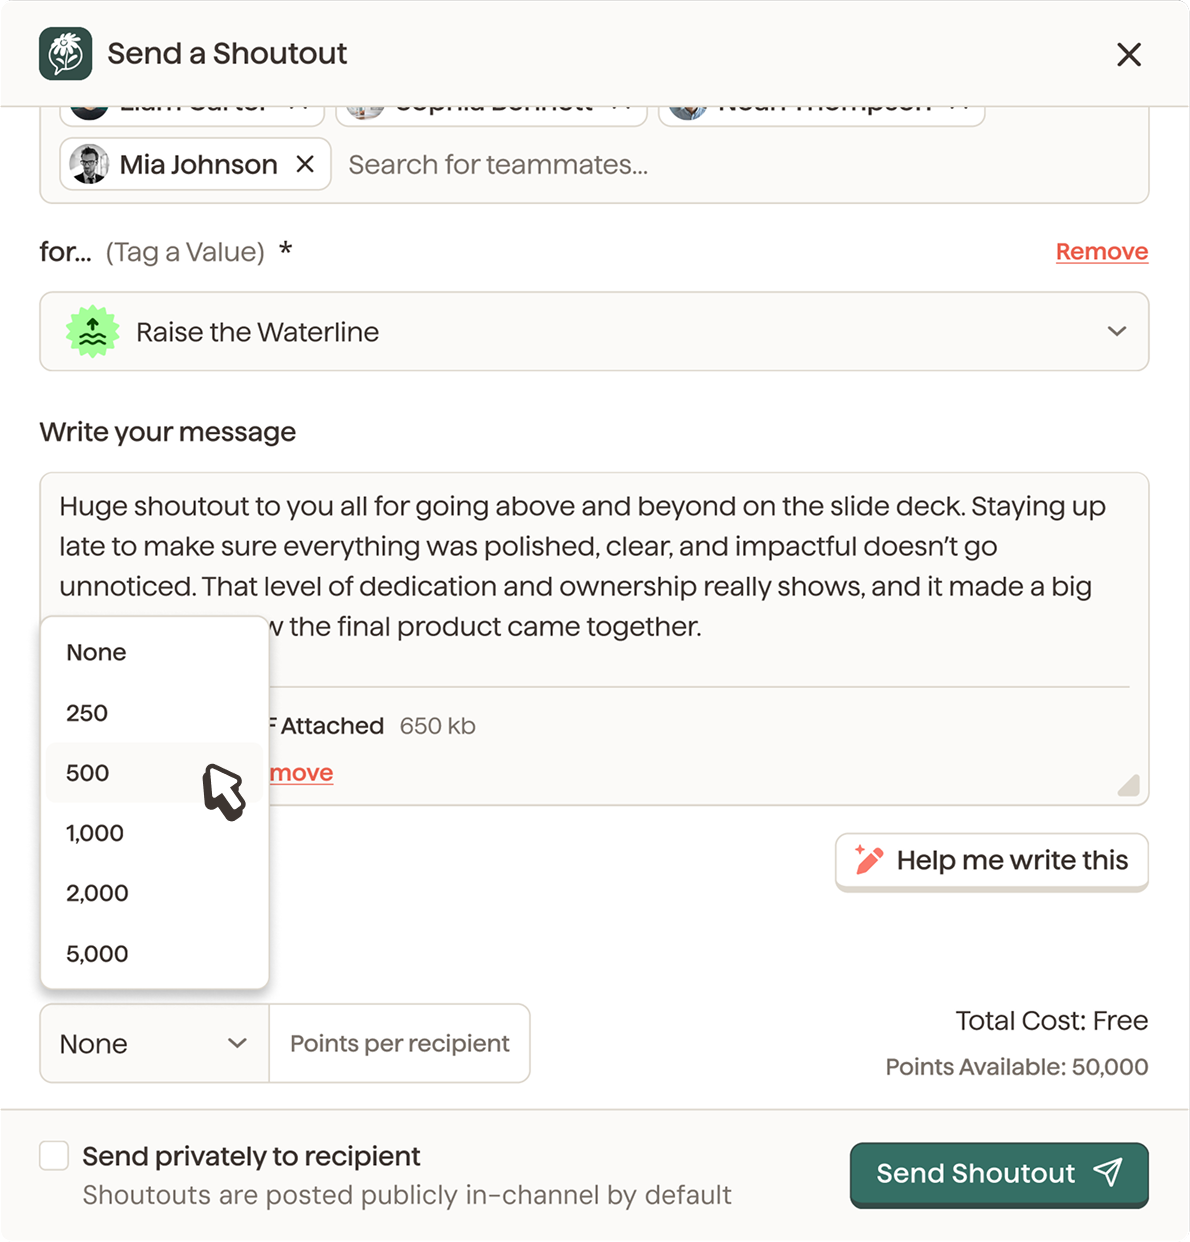Select 1,000 points option
1190x1242 pixels.
(x=95, y=833)
